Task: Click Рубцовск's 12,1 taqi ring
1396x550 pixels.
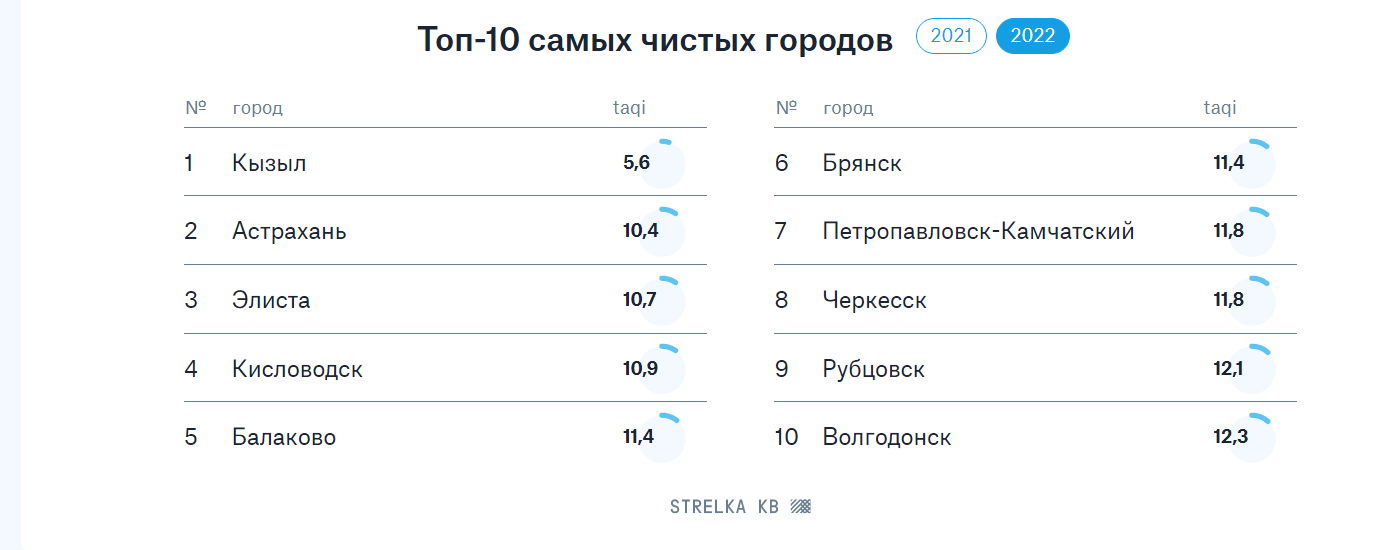Action: 1251,369
